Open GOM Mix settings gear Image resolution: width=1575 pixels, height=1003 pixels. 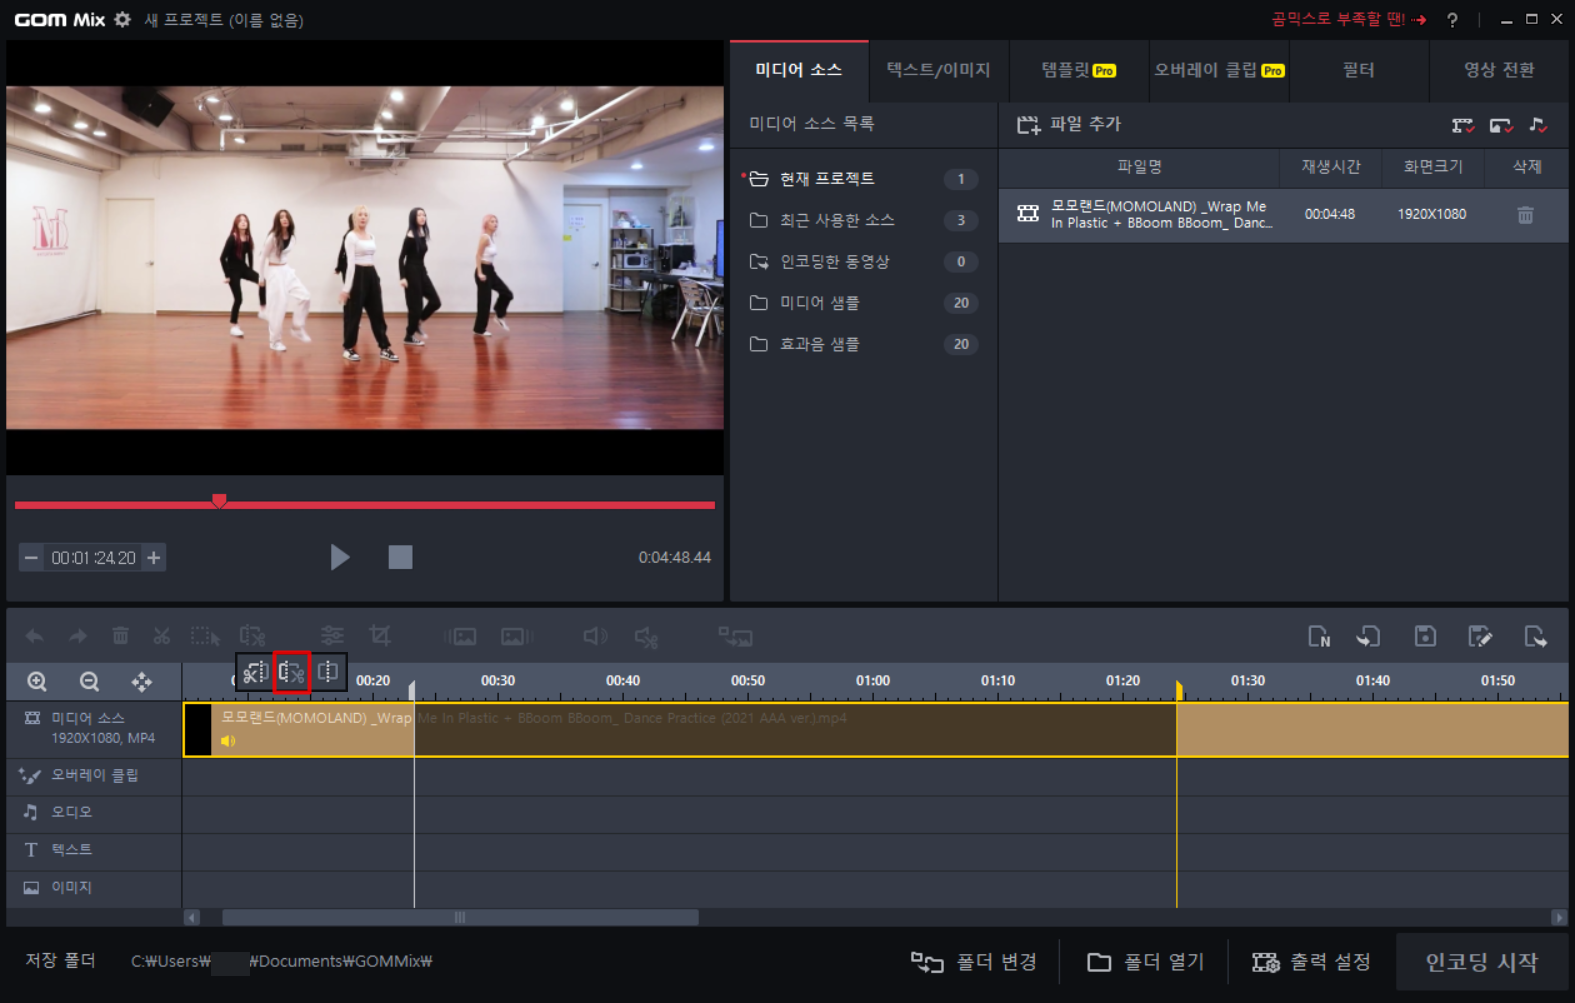pyautogui.click(x=122, y=19)
